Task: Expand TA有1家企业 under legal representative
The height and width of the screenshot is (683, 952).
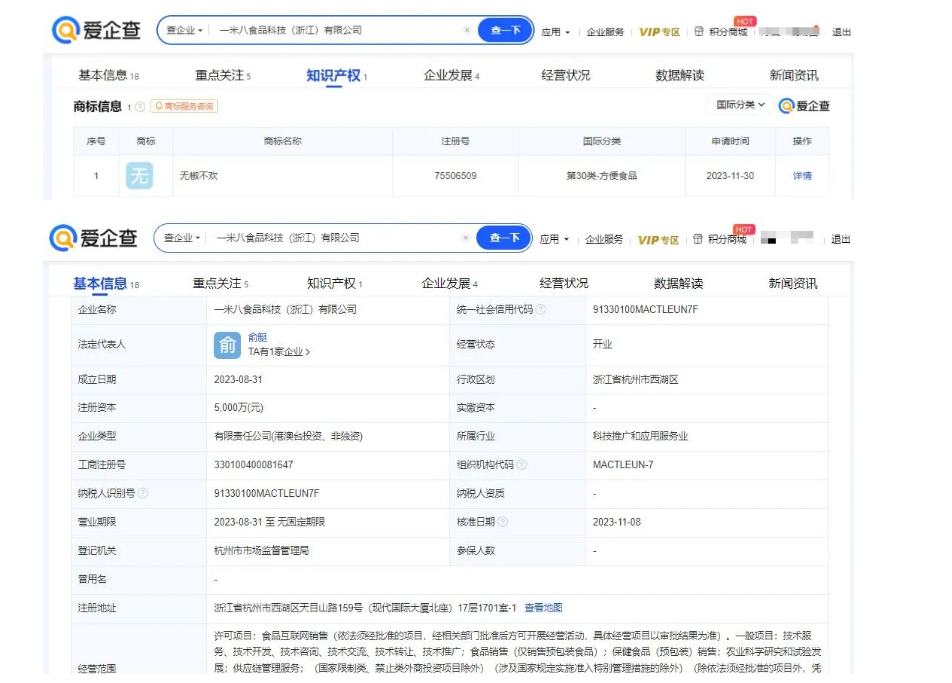Action: pos(279,352)
